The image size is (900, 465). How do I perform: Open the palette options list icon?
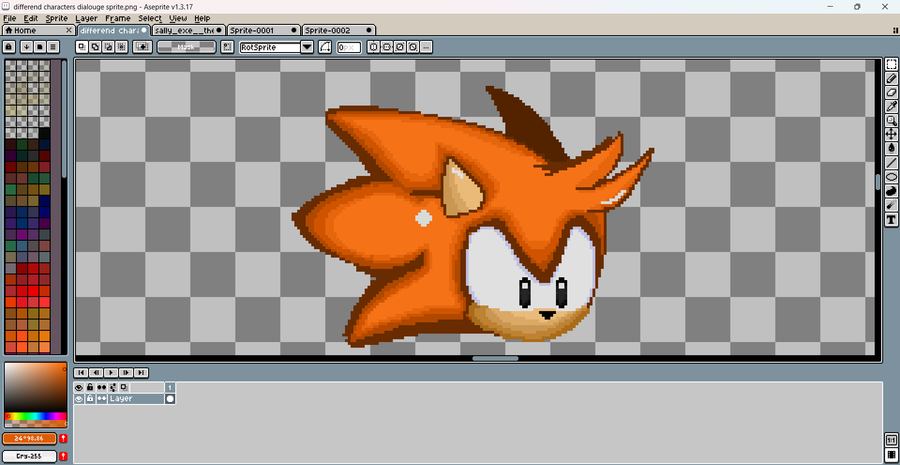(53, 47)
